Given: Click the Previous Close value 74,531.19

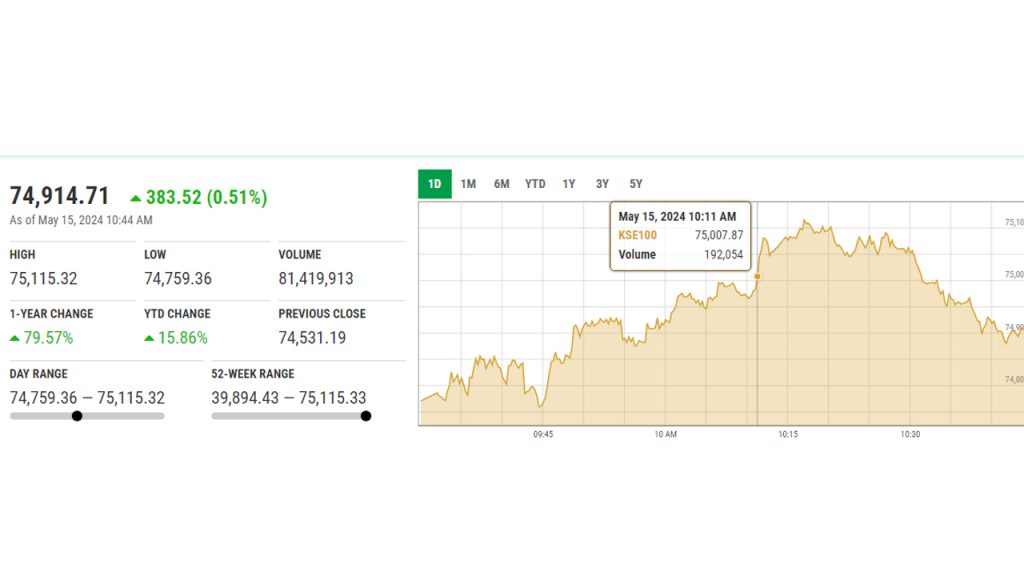Looking at the screenshot, I should (x=312, y=338).
